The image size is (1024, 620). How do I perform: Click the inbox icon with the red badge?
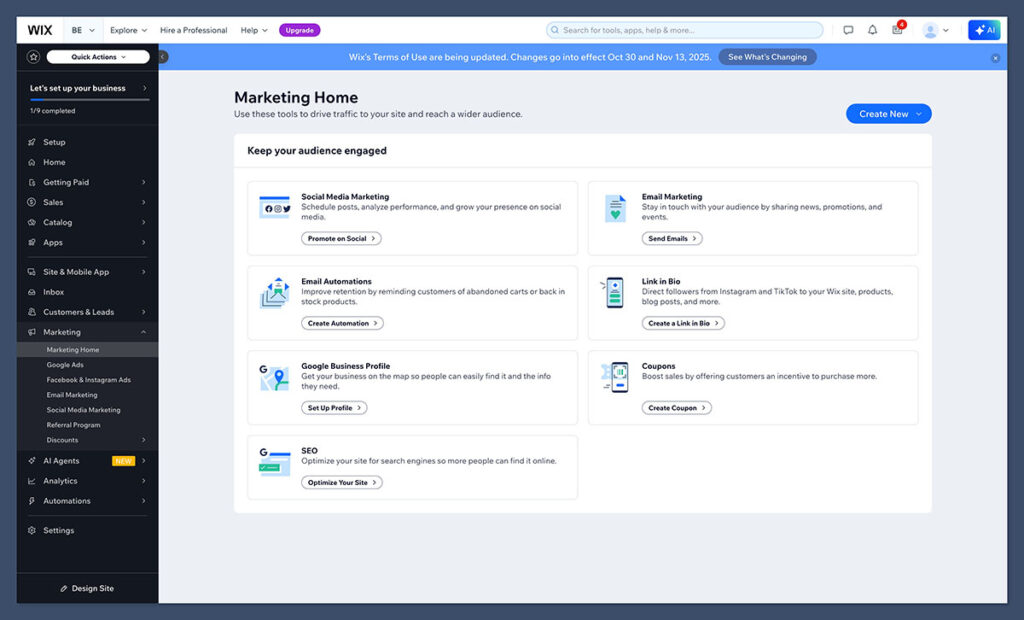tap(896, 30)
